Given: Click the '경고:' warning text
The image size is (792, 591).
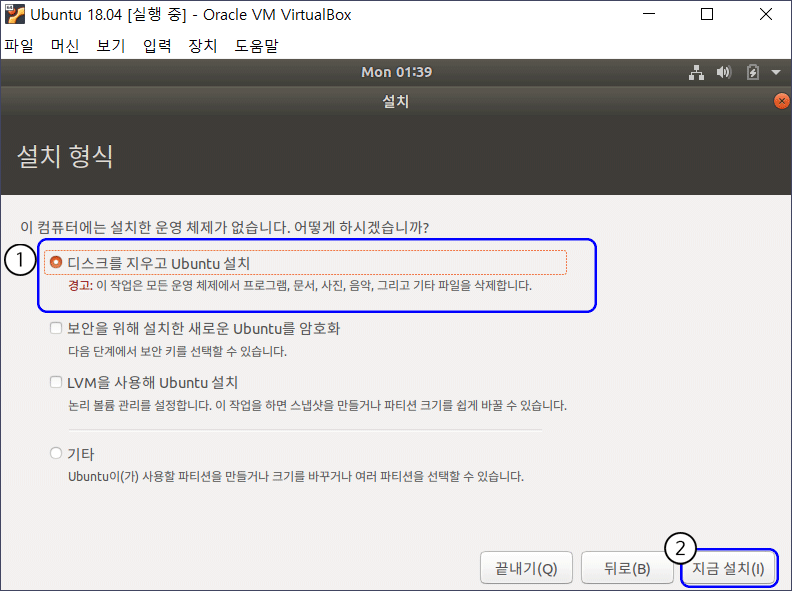Looking at the screenshot, I should pyautogui.click(x=80, y=285).
